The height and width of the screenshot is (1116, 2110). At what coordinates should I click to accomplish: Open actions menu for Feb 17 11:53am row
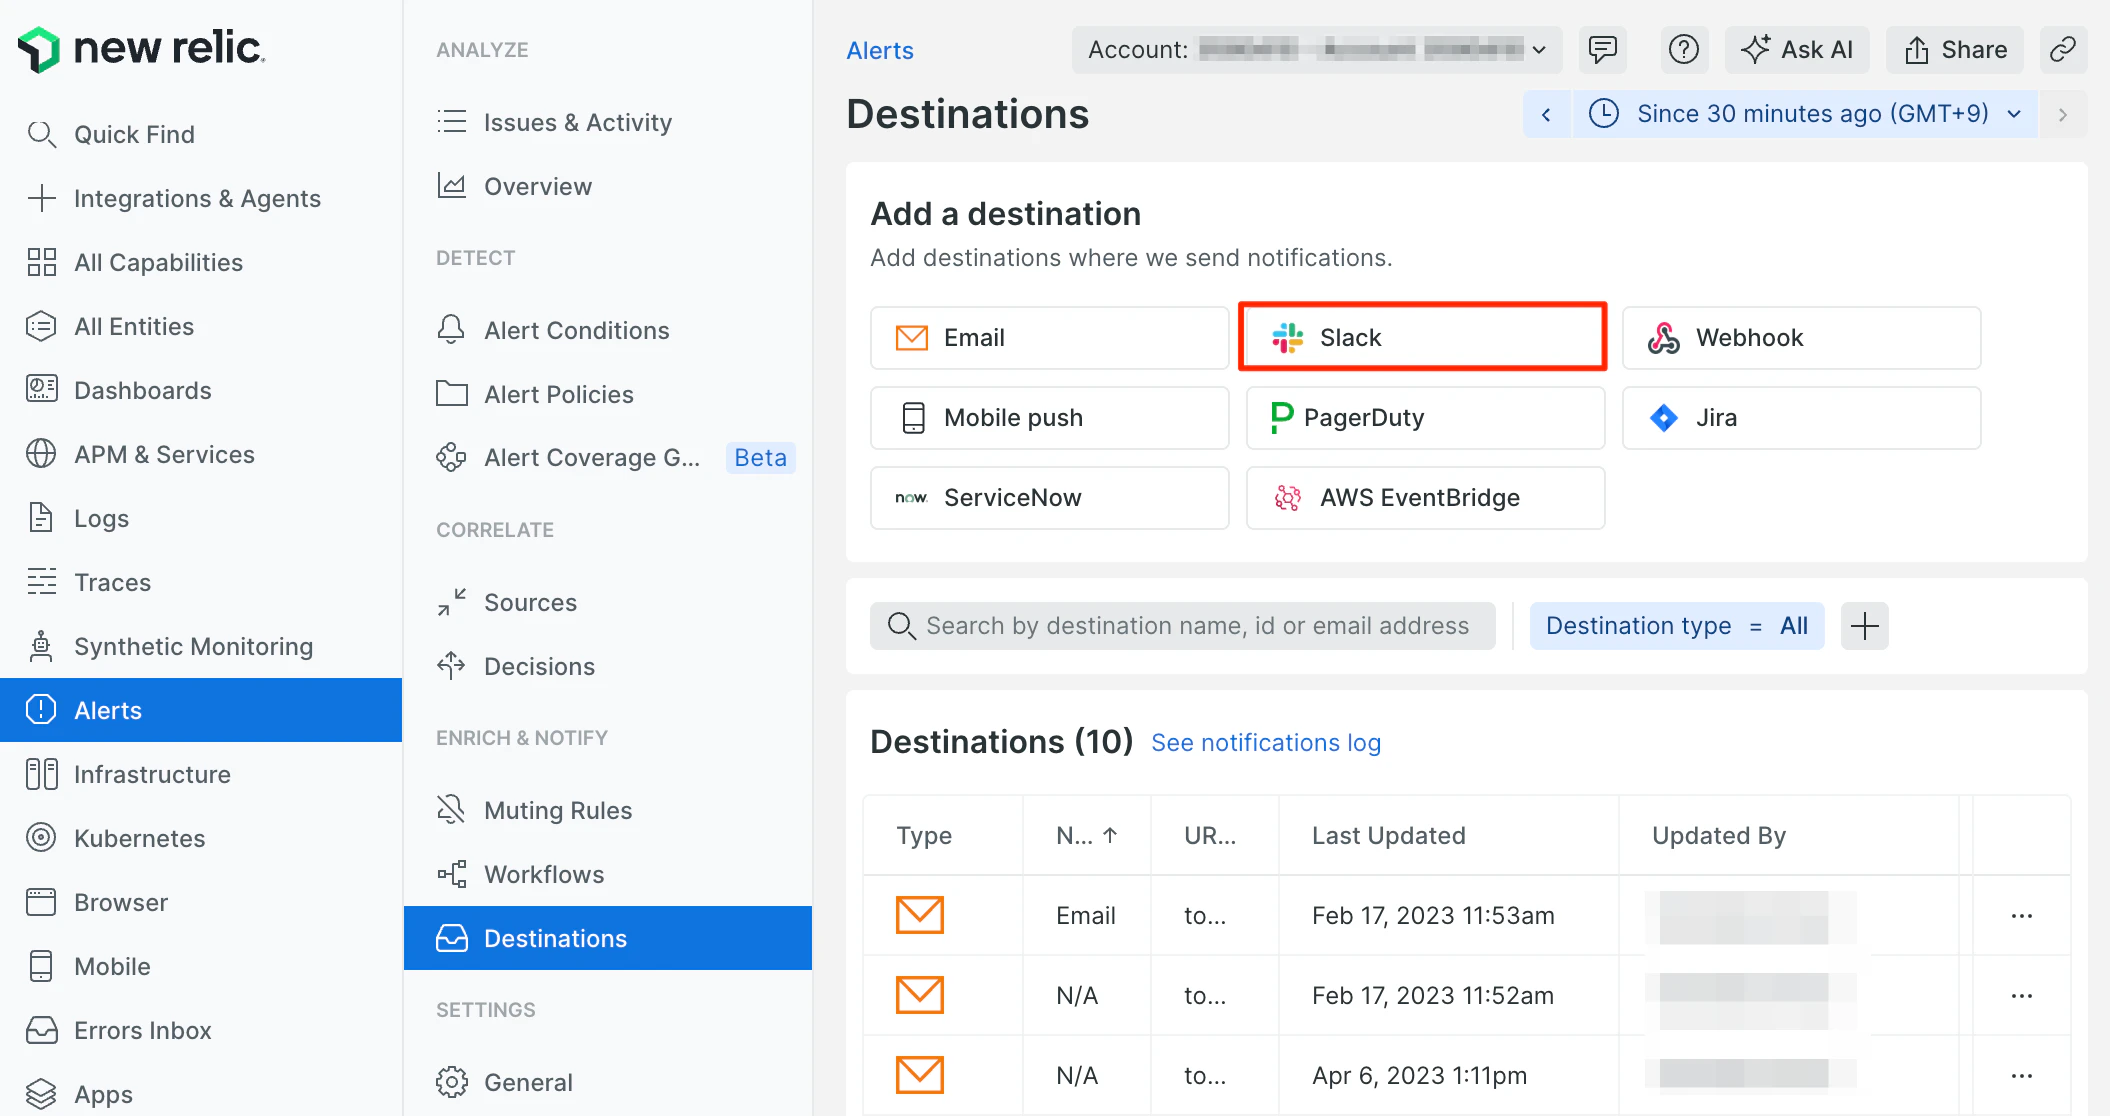(2021, 916)
